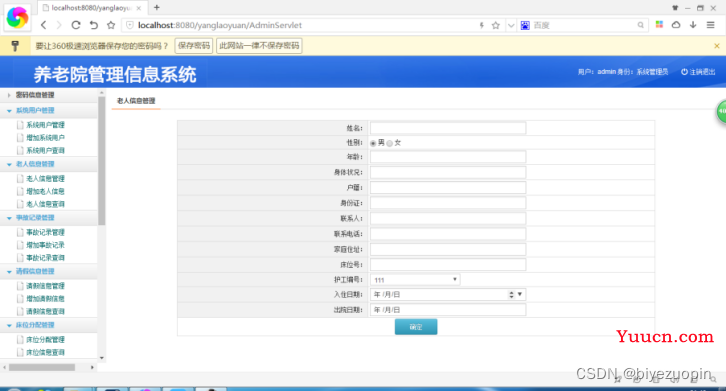Click the 身份证 input field
This screenshot has width=726, height=391.
(448, 203)
